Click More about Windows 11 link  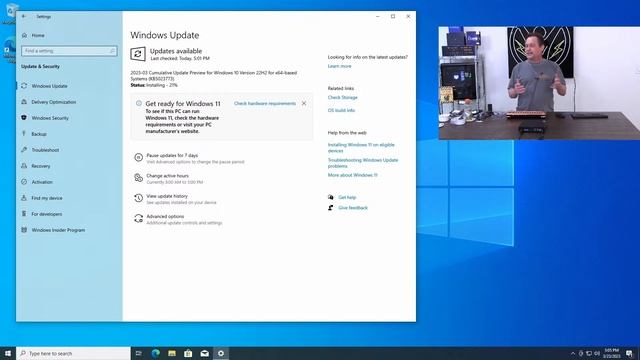click(x=352, y=175)
